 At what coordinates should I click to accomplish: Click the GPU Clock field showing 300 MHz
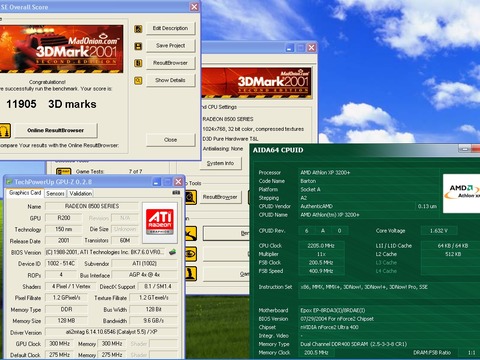[x=60, y=343]
